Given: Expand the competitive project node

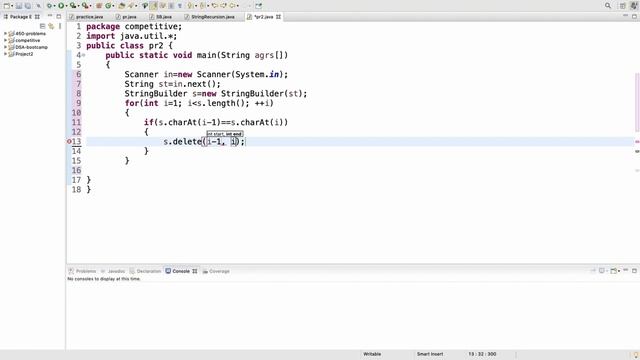Looking at the screenshot, I should [x=5, y=40].
